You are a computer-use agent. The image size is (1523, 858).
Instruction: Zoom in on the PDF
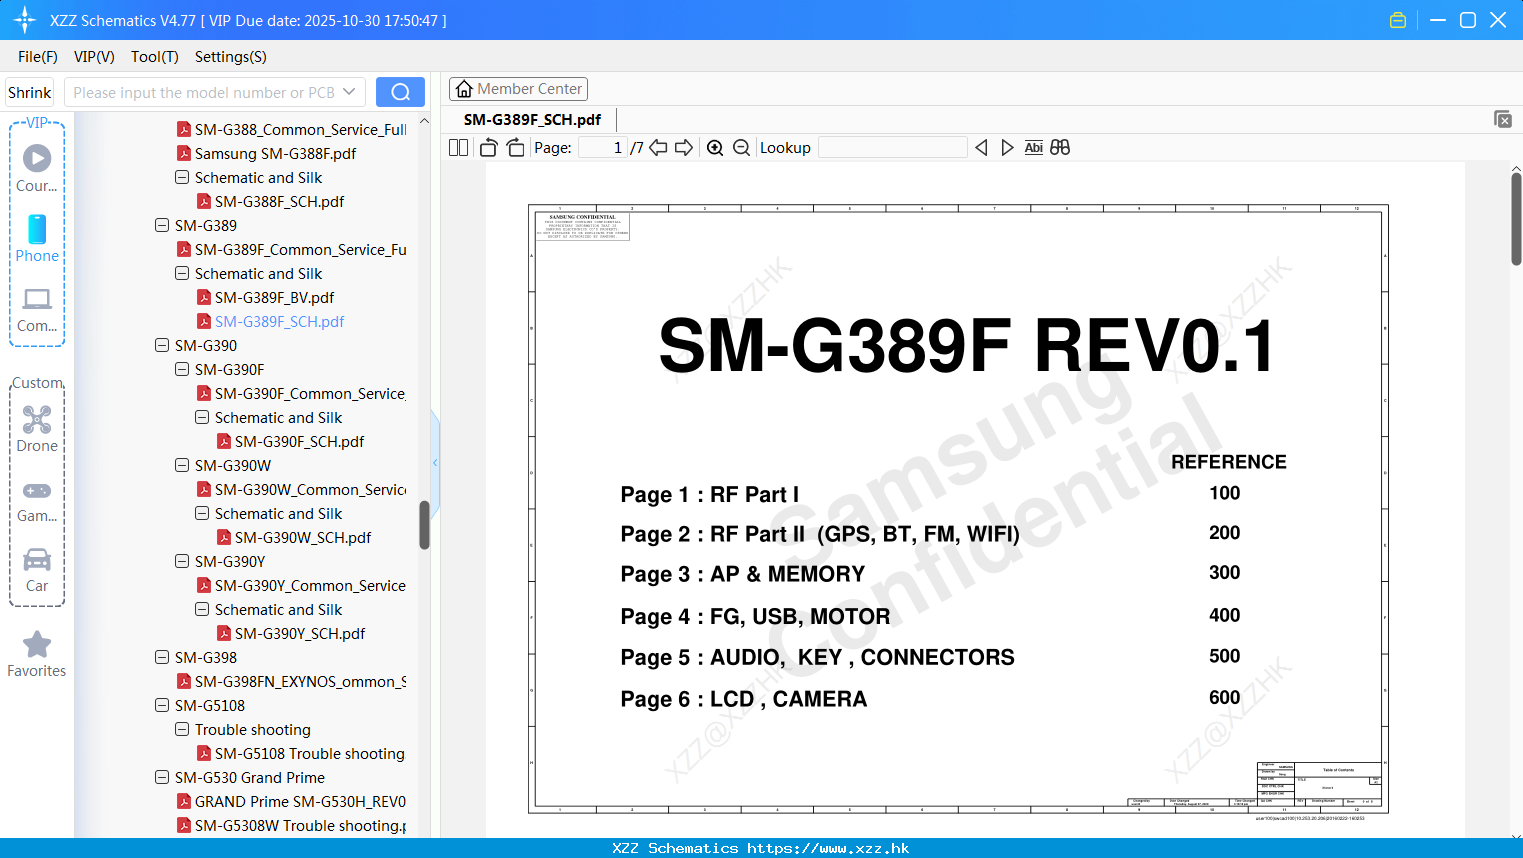tap(715, 148)
